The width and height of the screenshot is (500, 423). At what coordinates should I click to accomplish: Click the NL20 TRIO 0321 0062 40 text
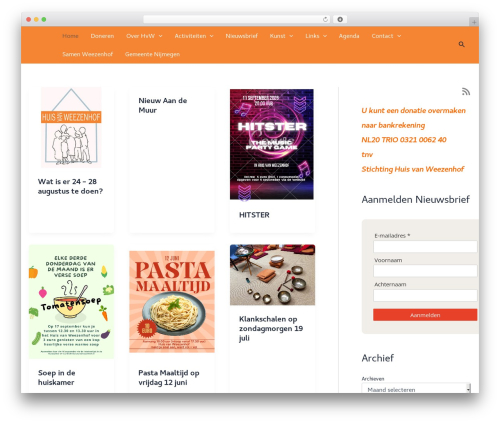[x=404, y=140]
